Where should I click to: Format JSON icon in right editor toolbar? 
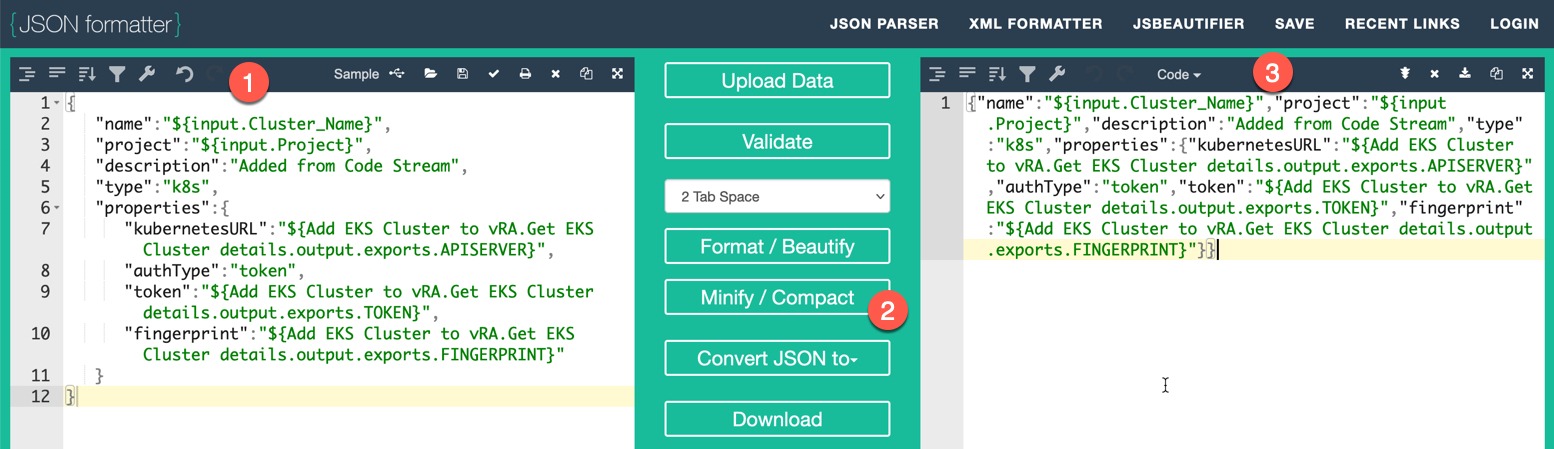point(937,73)
